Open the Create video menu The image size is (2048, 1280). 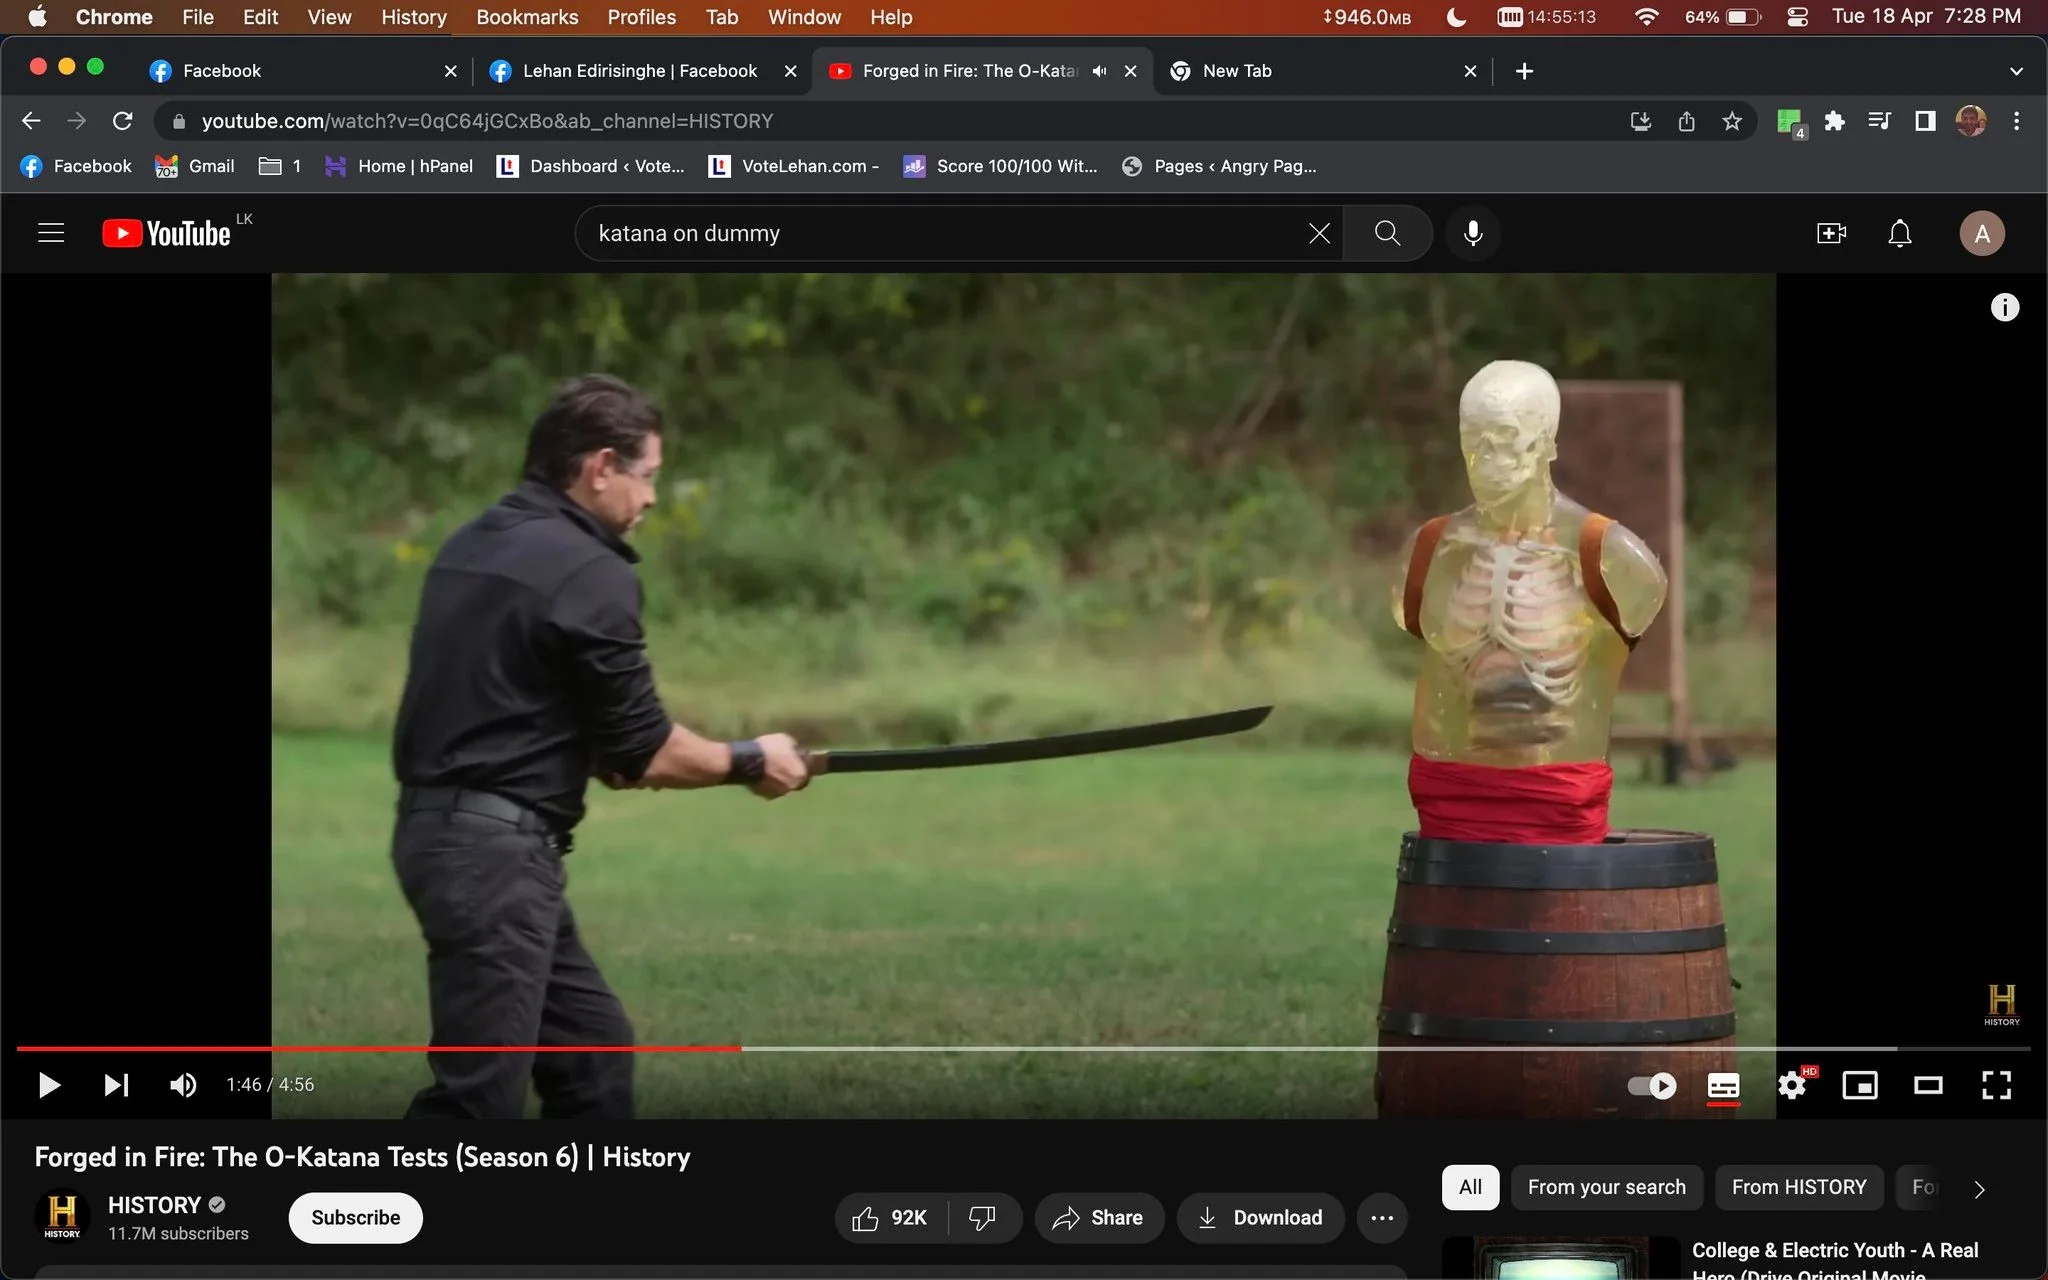pos(1831,233)
